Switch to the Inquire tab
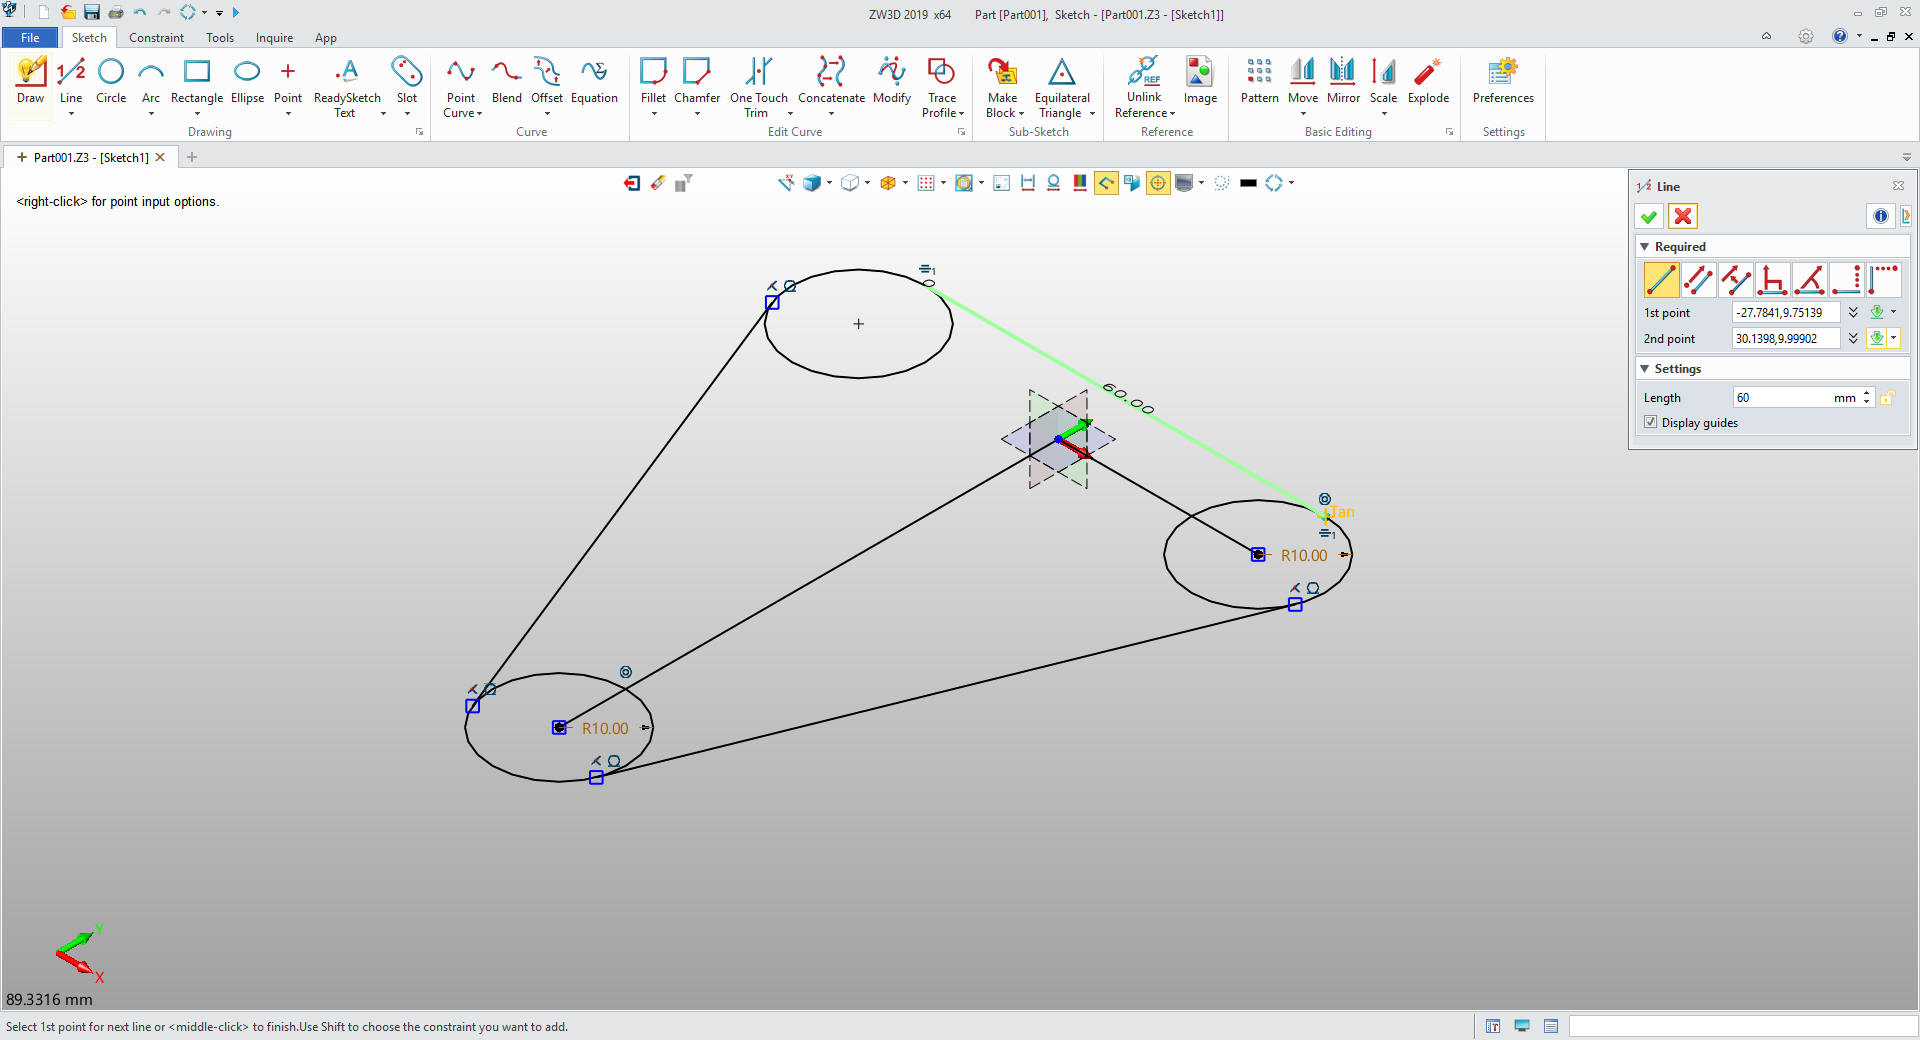1920x1040 pixels. point(274,38)
